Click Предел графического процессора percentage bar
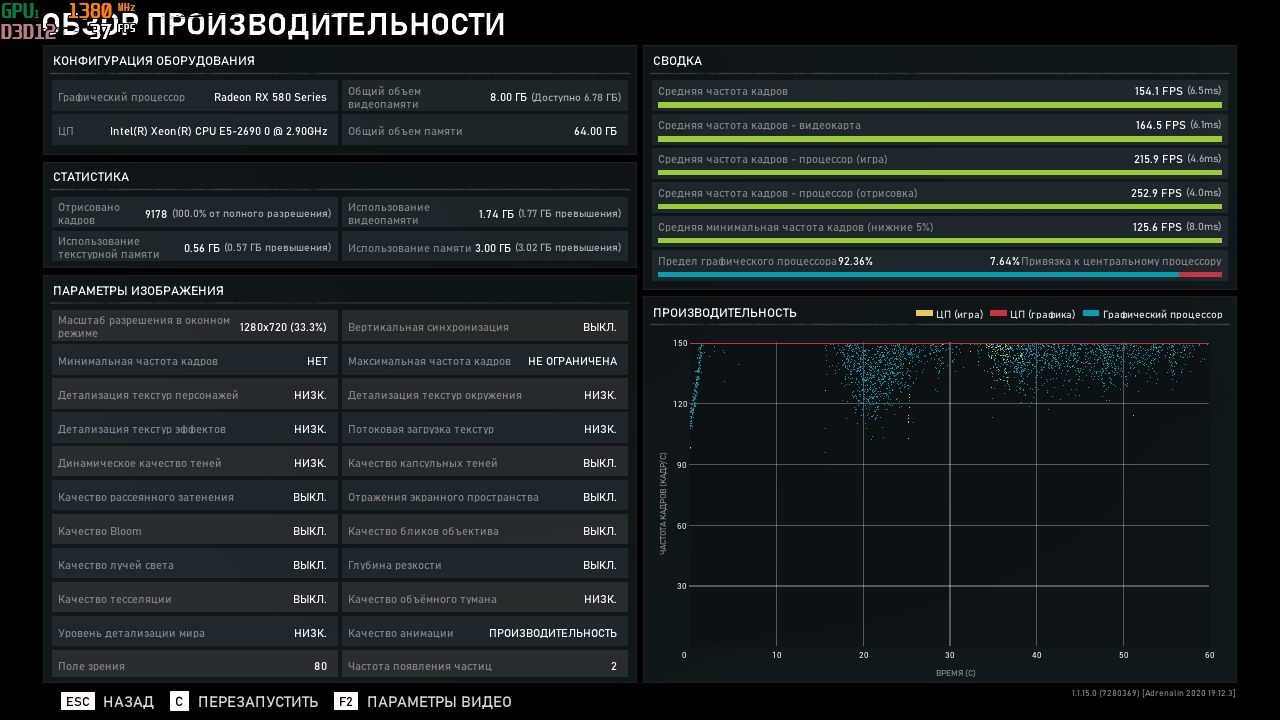 [939, 274]
